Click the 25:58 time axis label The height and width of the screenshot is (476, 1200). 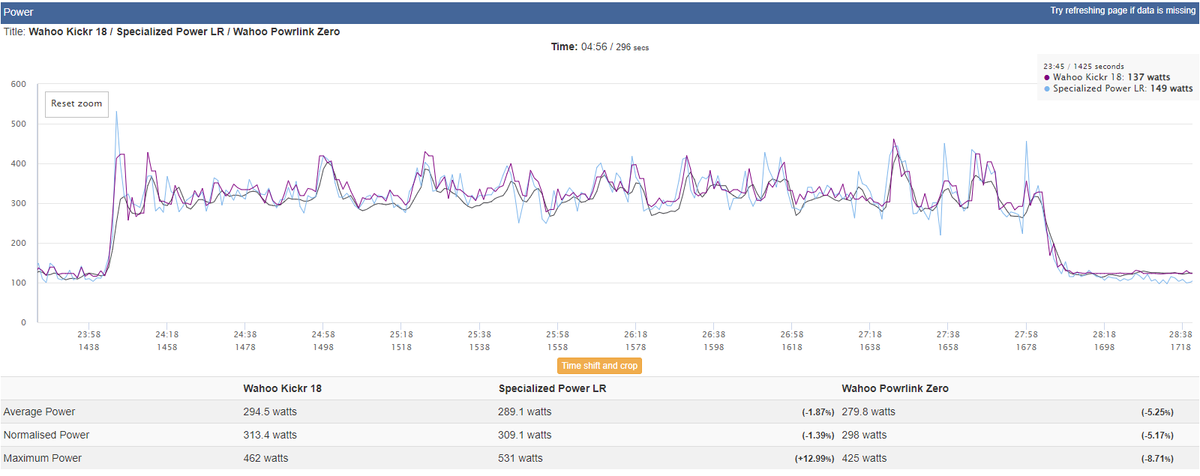558,334
